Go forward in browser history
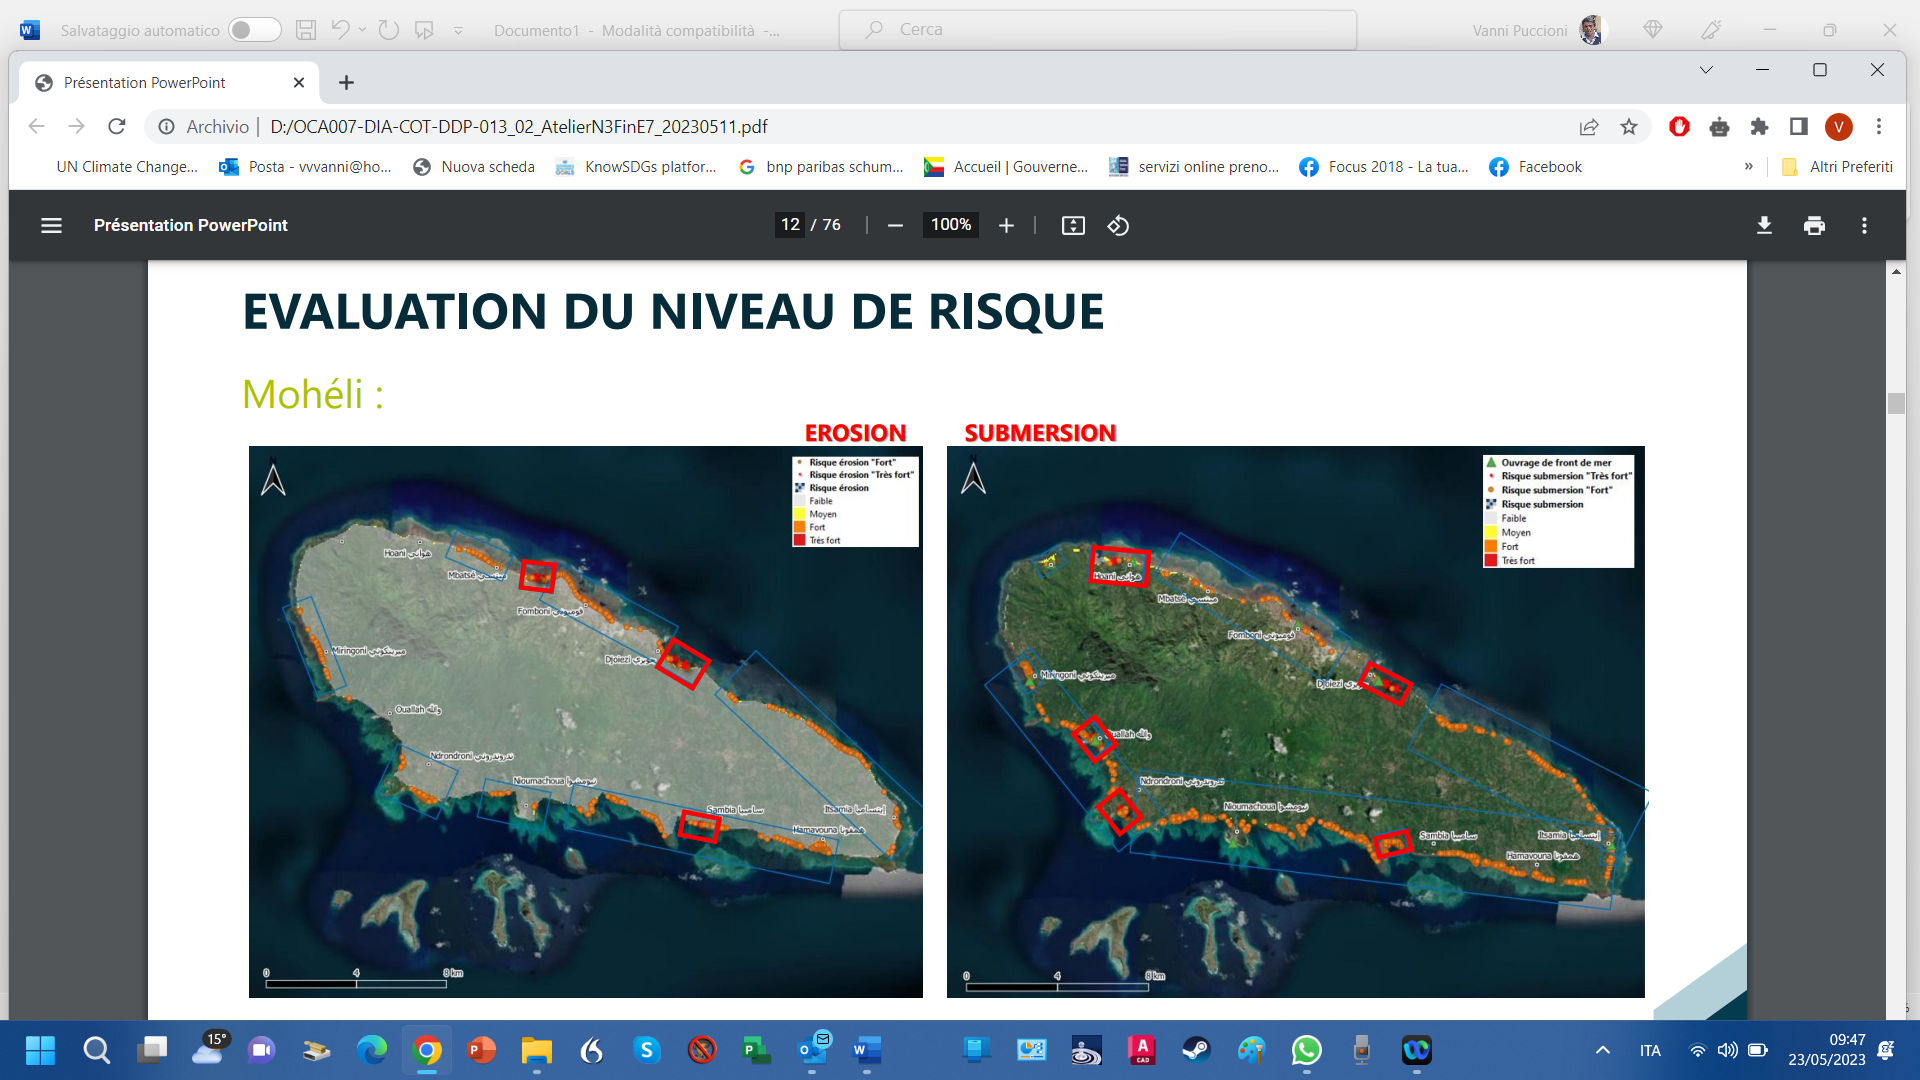 point(77,126)
